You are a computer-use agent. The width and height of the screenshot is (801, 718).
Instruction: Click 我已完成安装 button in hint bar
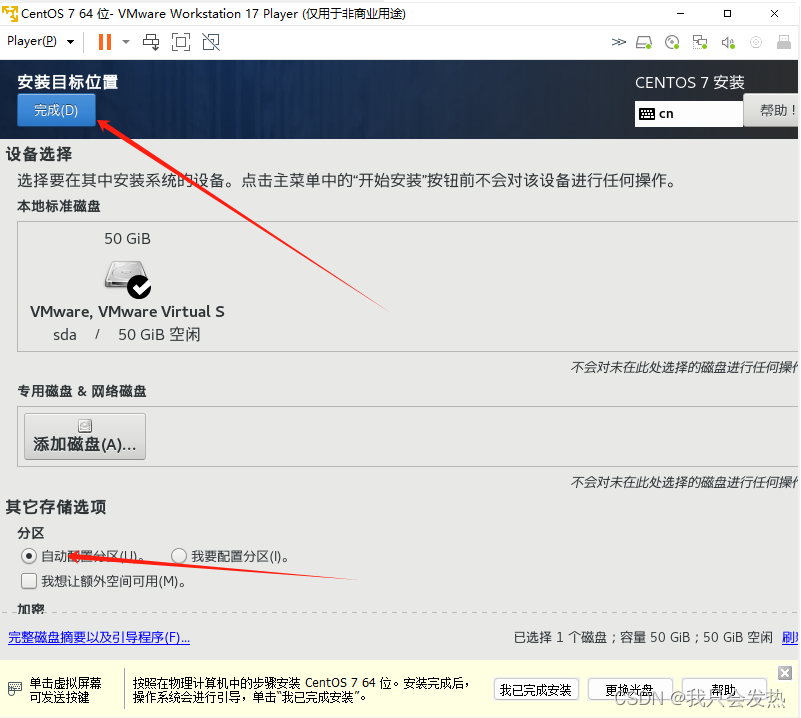click(535, 690)
